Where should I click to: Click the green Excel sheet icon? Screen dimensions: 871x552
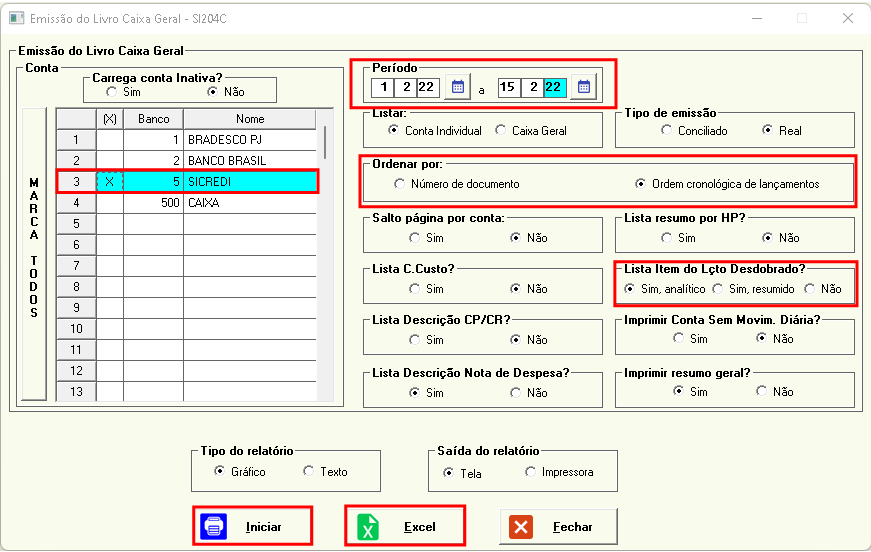coord(368,526)
